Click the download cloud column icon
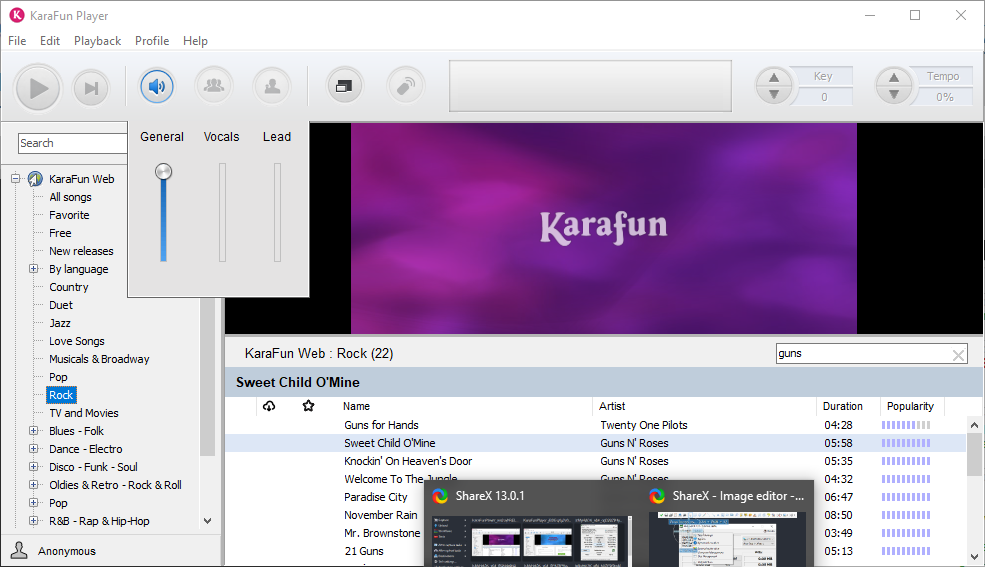Viewport: 985px width, 567px height. click(269, 406)
